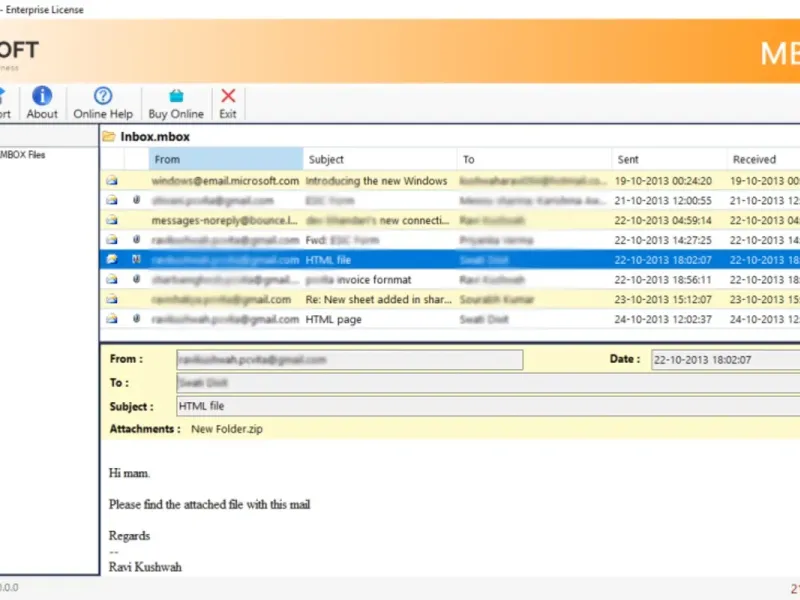
Task: Click the 'Hi mam.' greeting line
Action: pyautogui.click(x=129, y=473)
